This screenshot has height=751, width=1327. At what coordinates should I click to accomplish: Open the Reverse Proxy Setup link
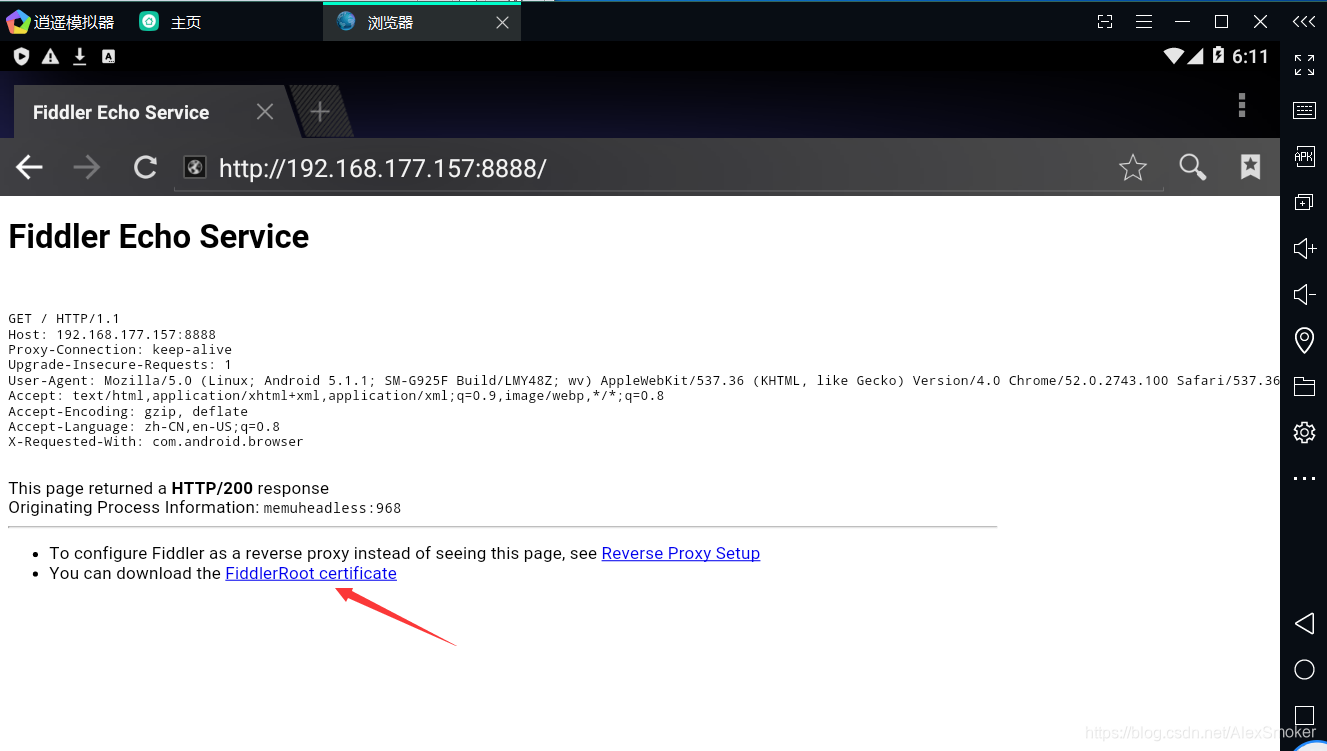click(680, 553)
